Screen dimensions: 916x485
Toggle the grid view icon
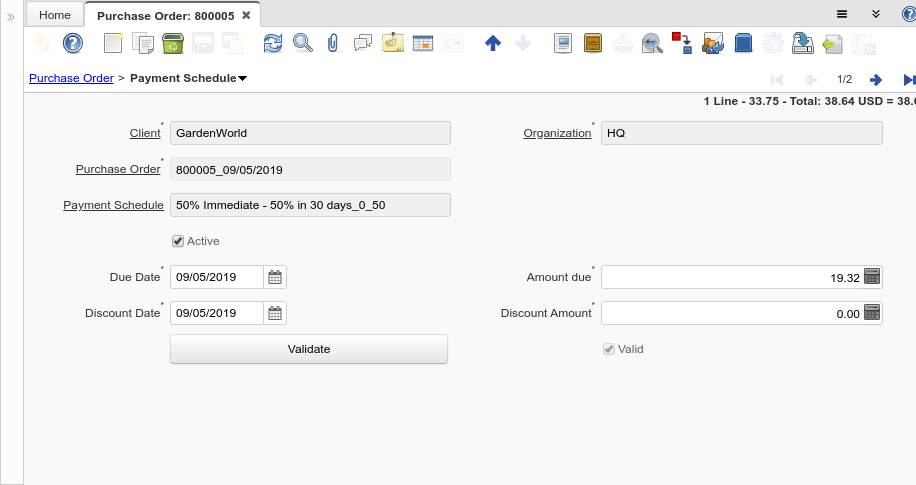pos(423,43)
